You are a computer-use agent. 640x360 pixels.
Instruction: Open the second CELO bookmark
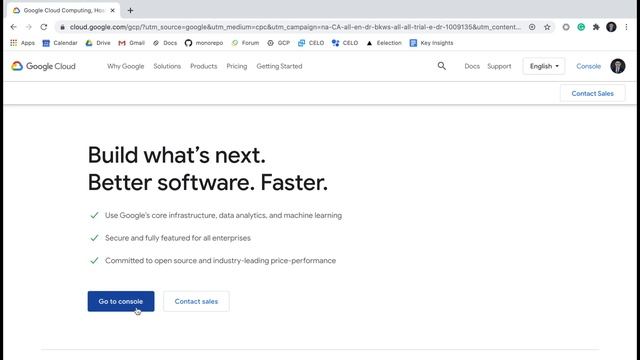coord(345,43)
